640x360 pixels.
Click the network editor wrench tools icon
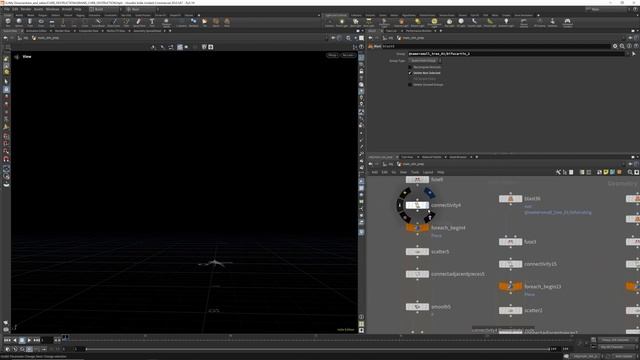tap(558, 172)
